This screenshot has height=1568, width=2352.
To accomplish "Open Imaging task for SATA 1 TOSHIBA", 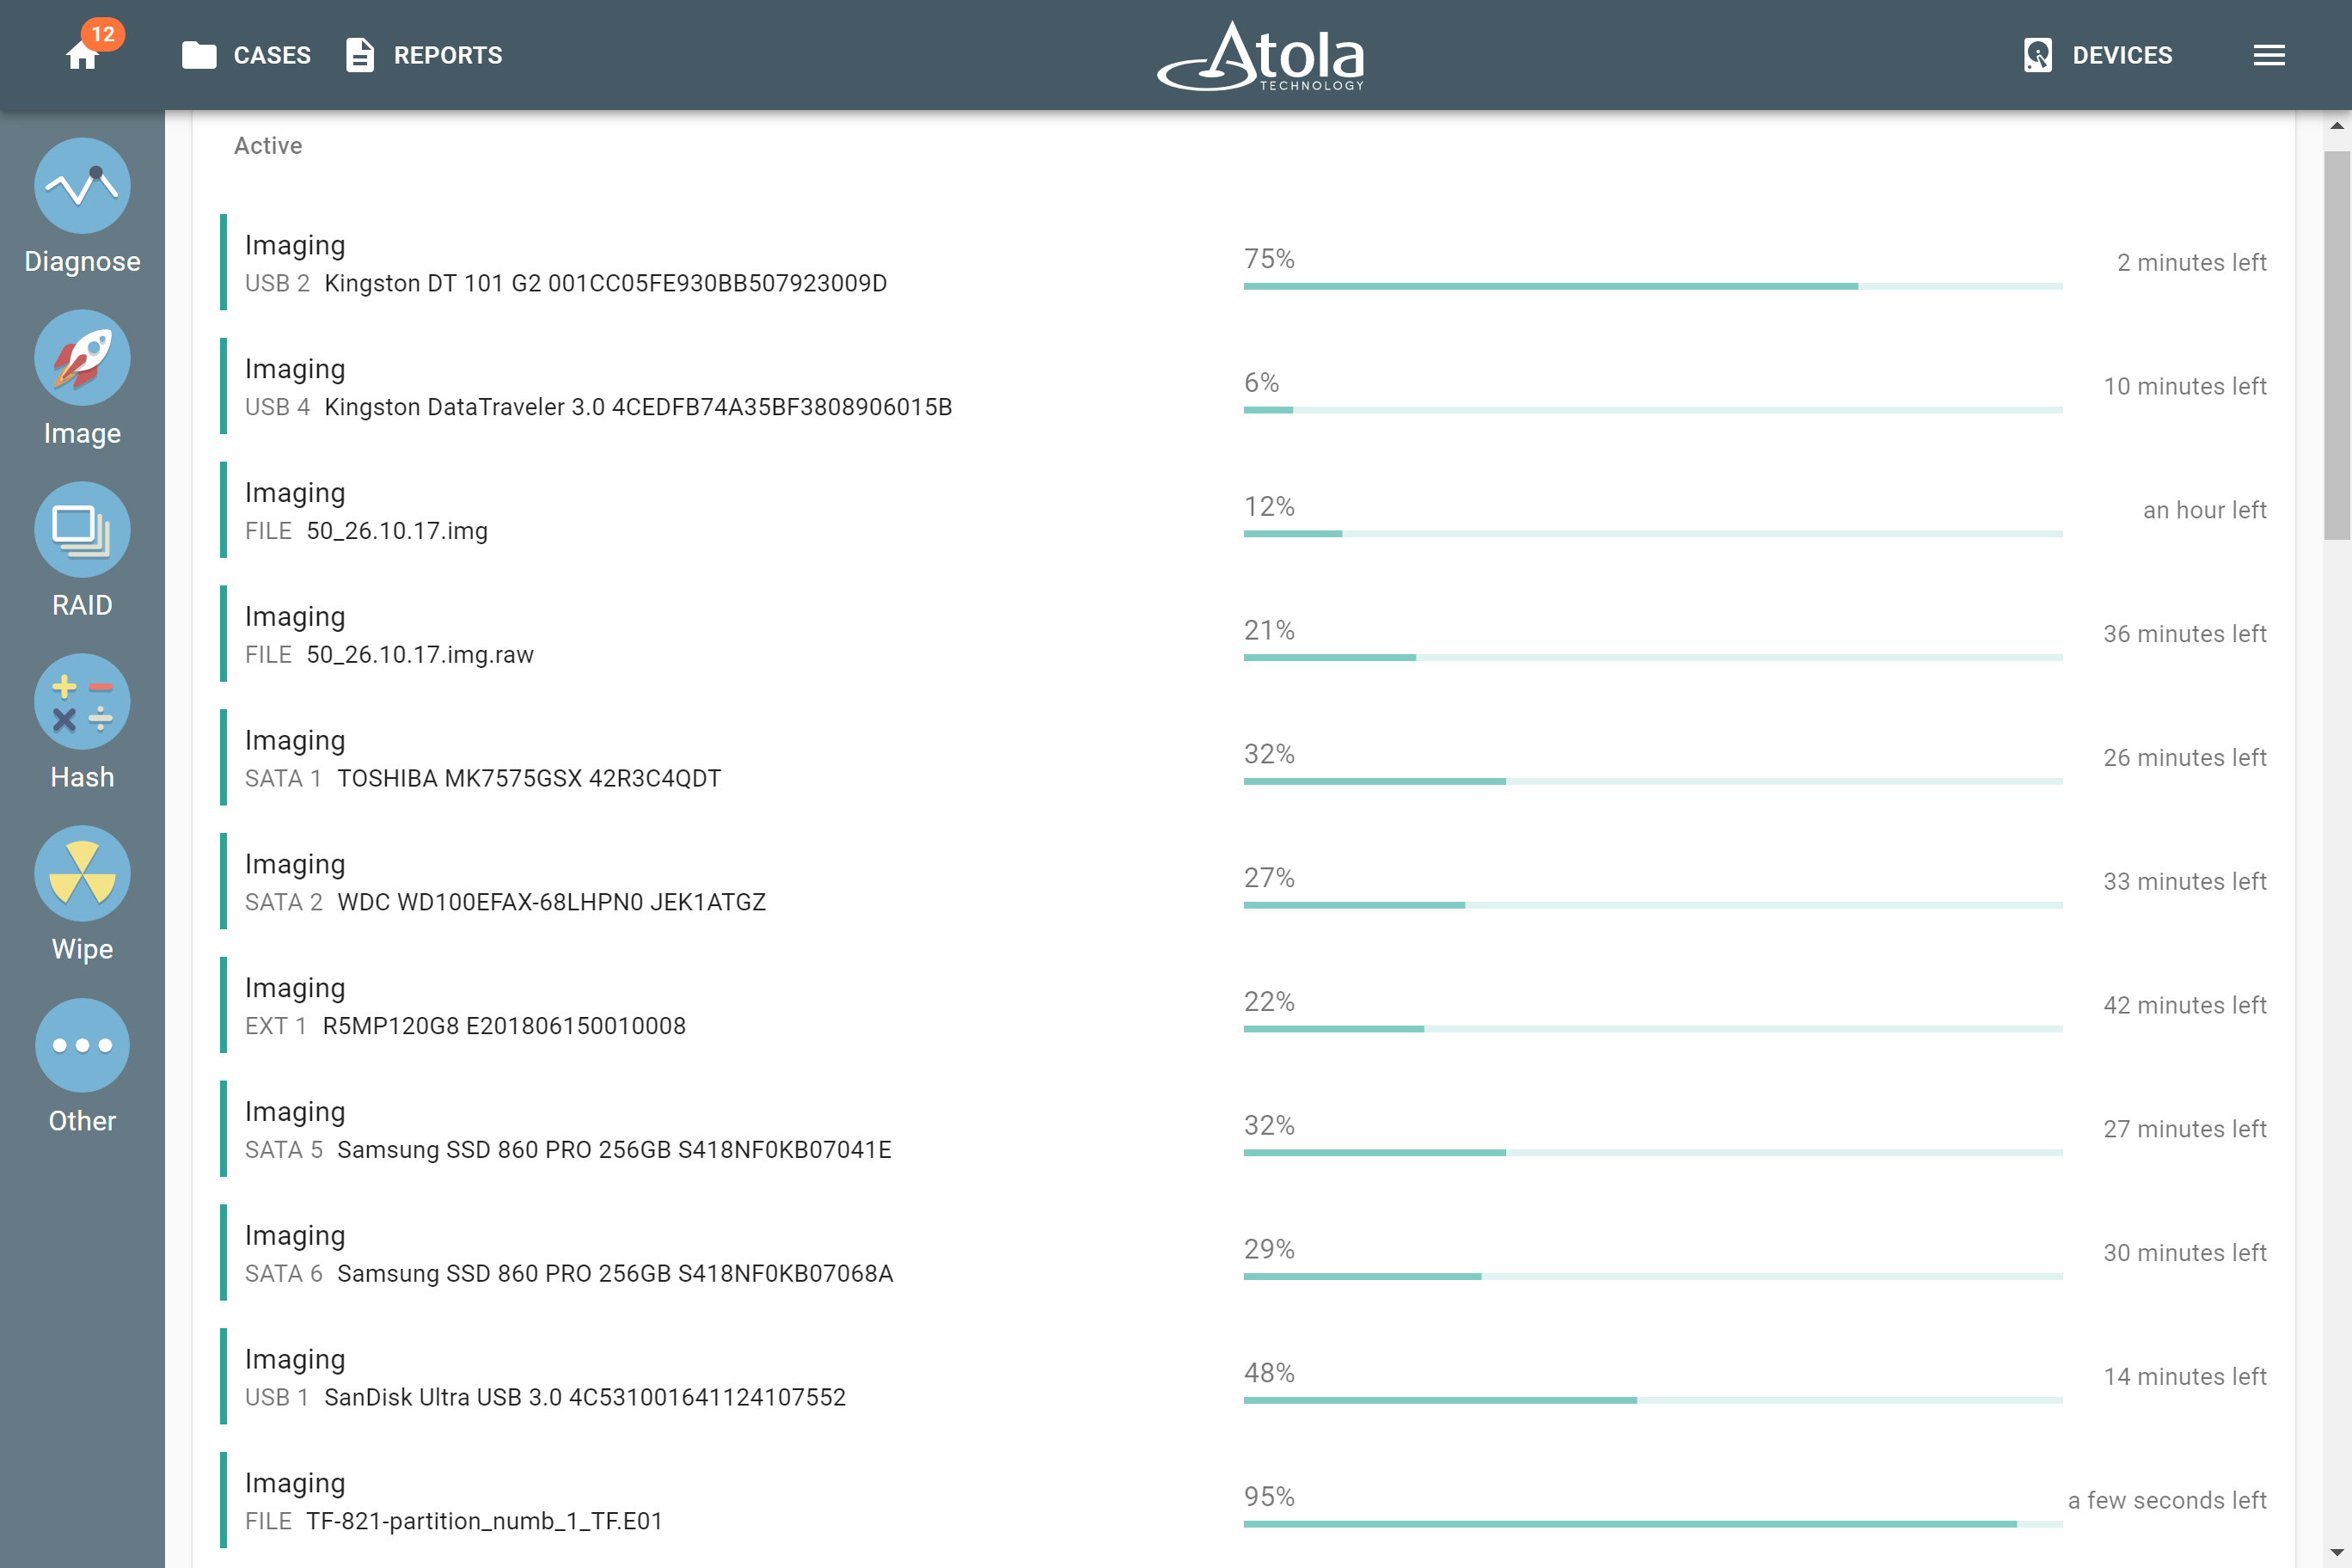I will (1244, 758).
